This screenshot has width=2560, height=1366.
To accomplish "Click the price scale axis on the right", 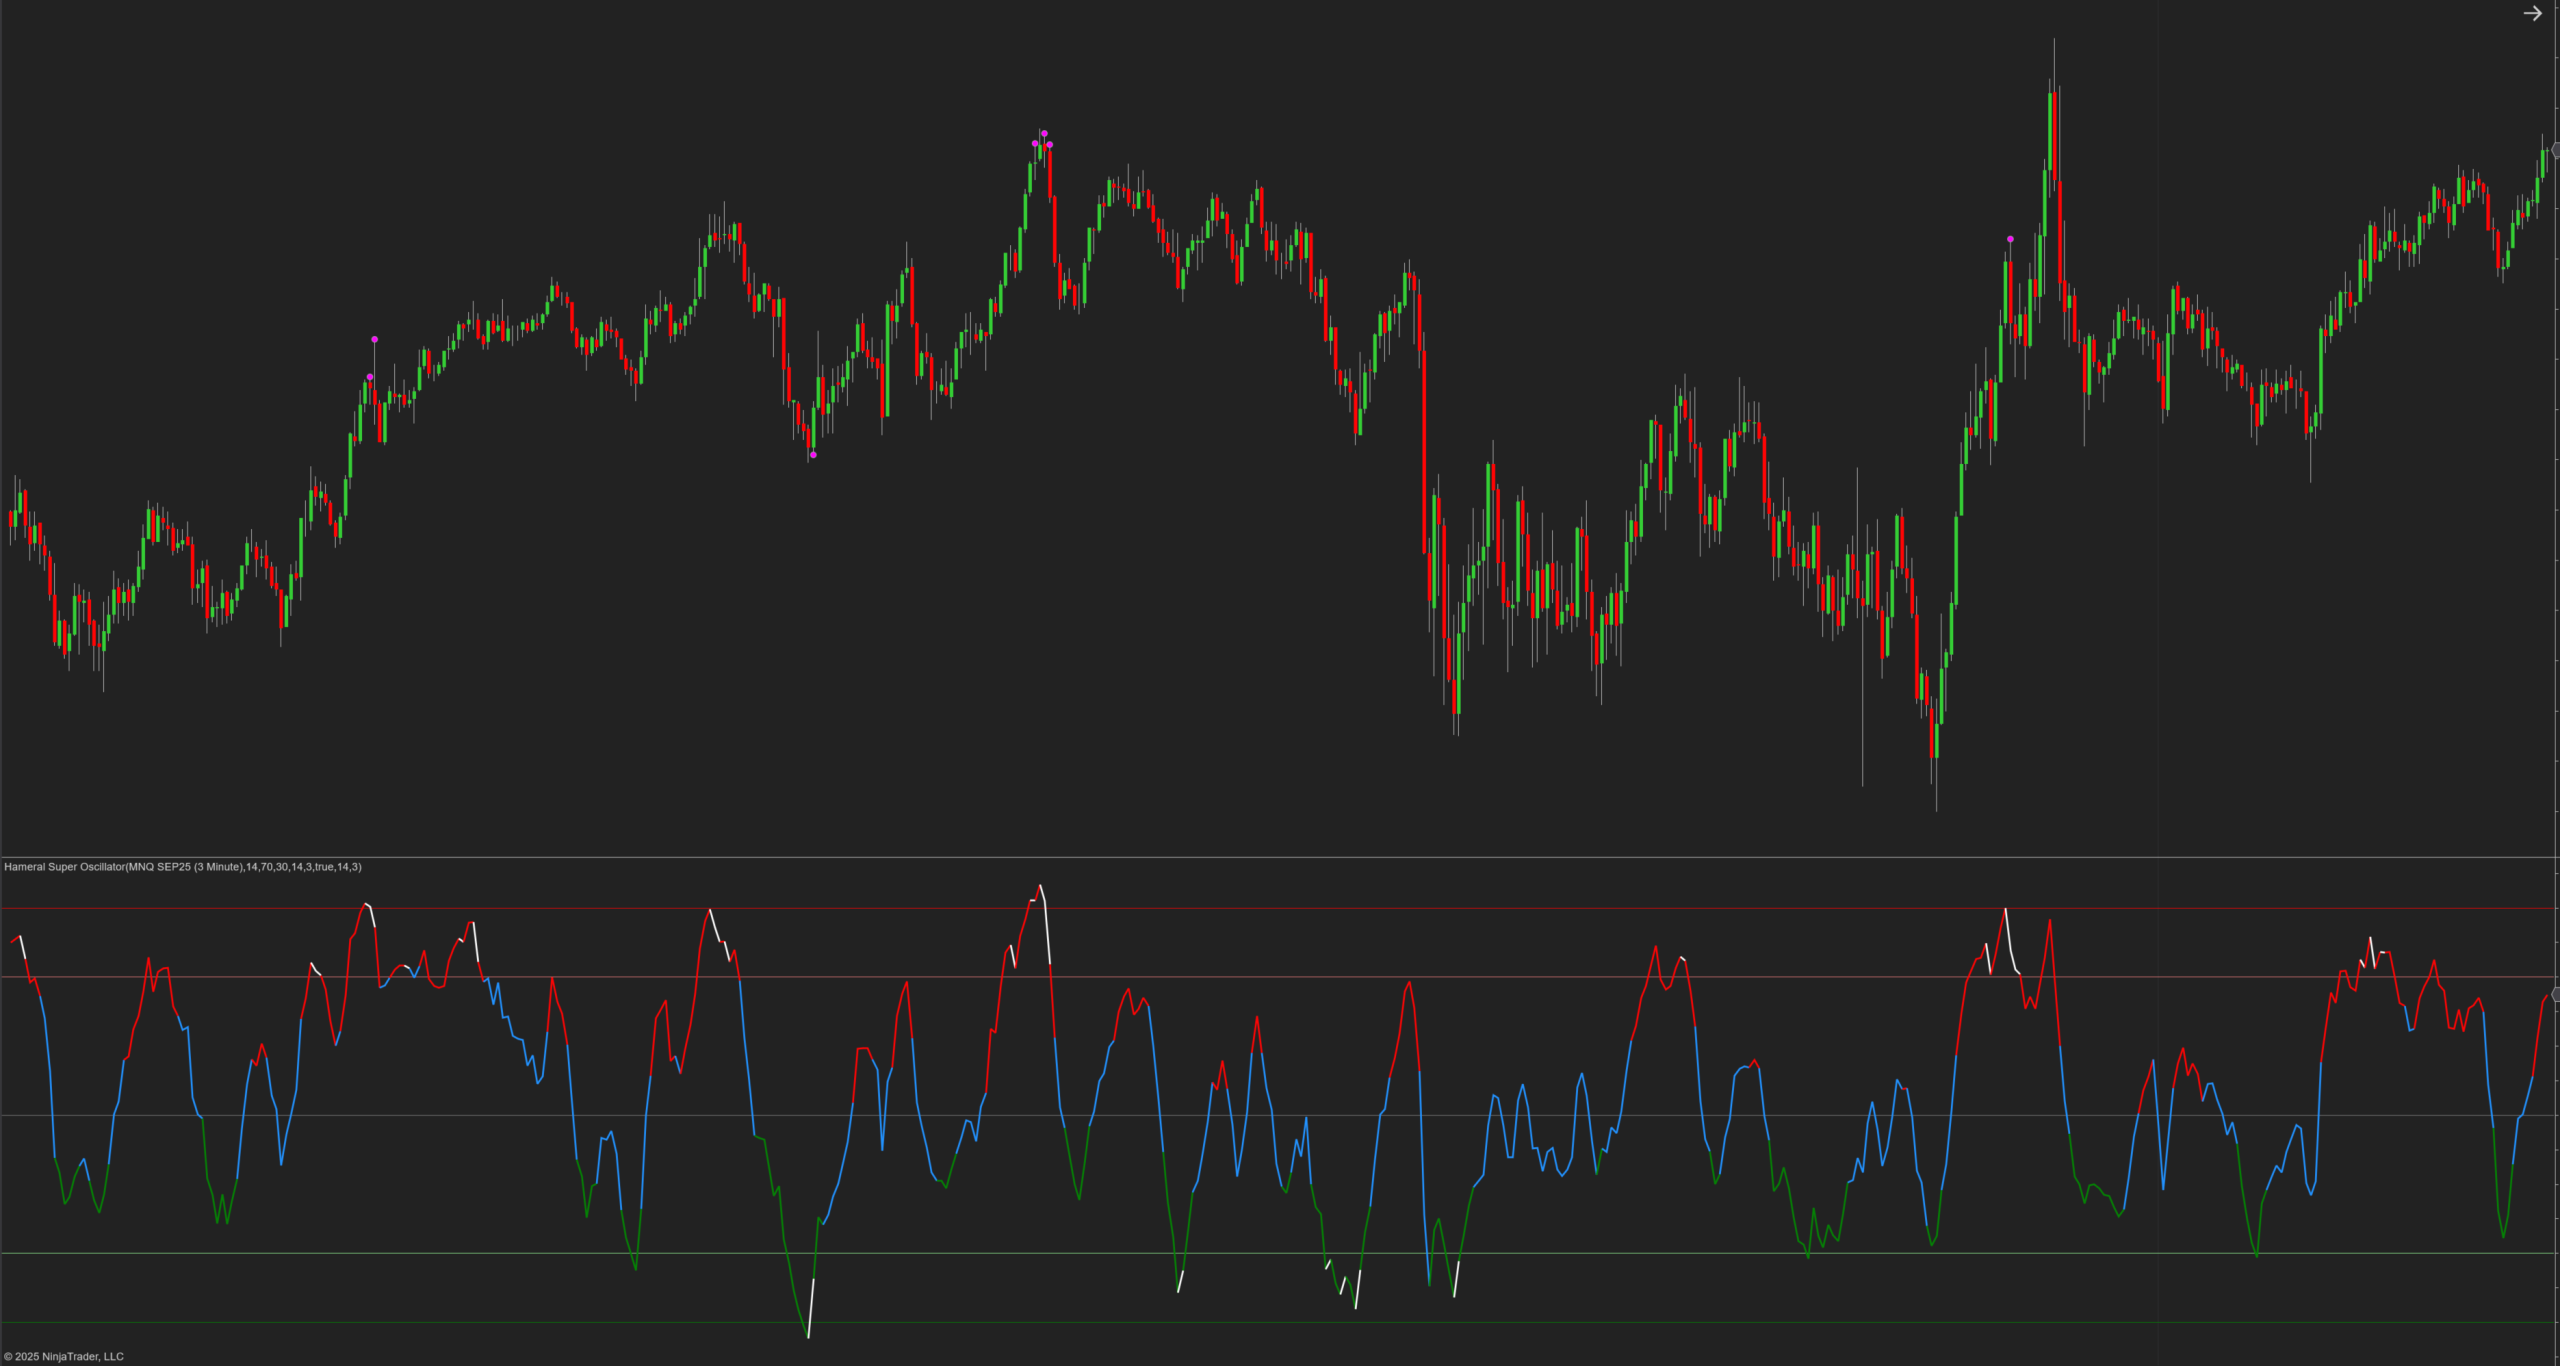I will pyautogui.click(x=2556, y=500).
